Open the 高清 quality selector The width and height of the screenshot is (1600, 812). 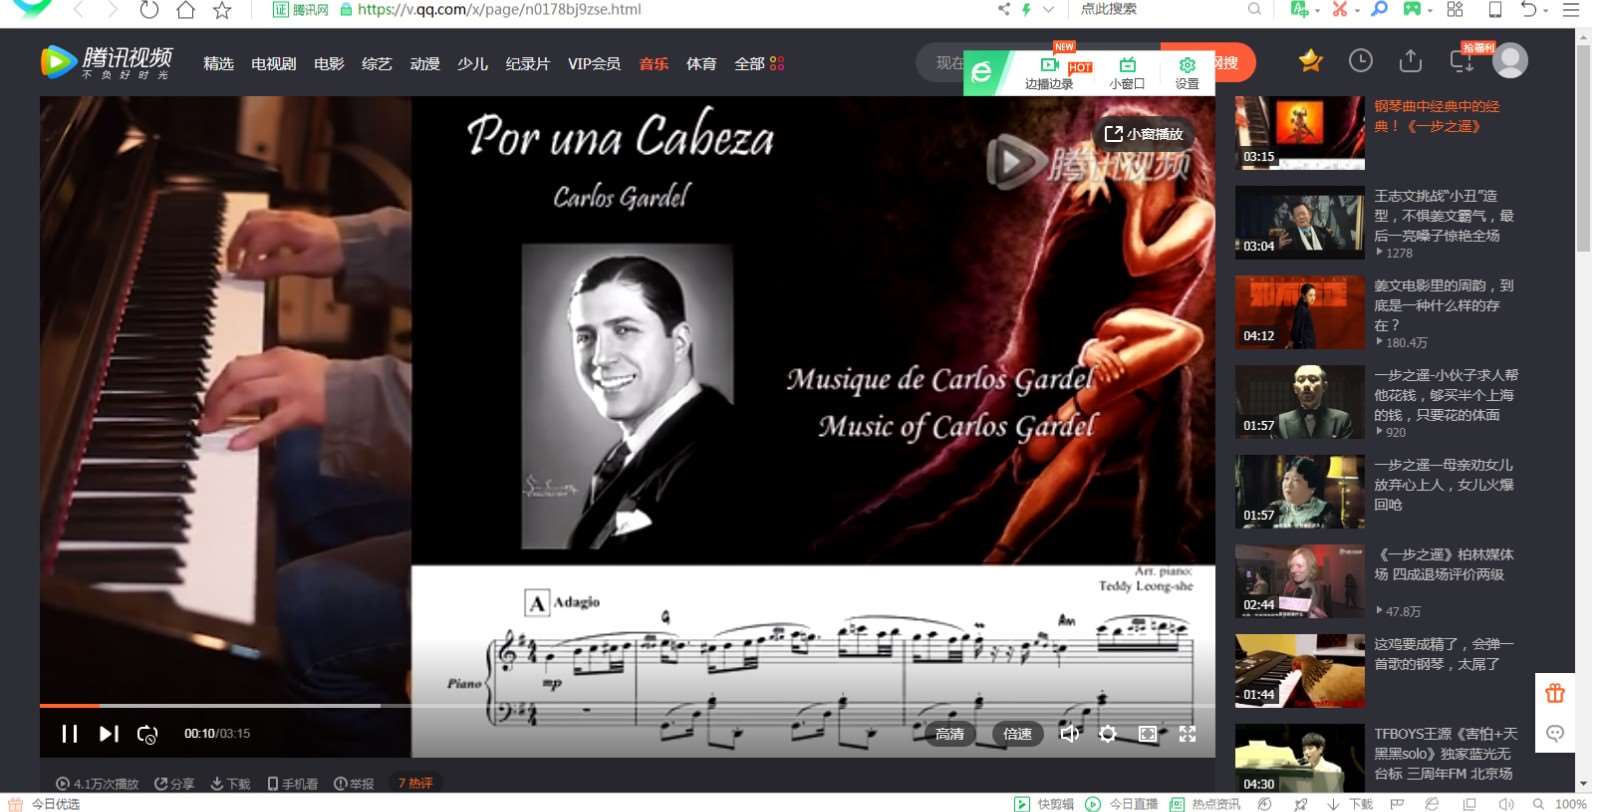[x=949, y=734]
